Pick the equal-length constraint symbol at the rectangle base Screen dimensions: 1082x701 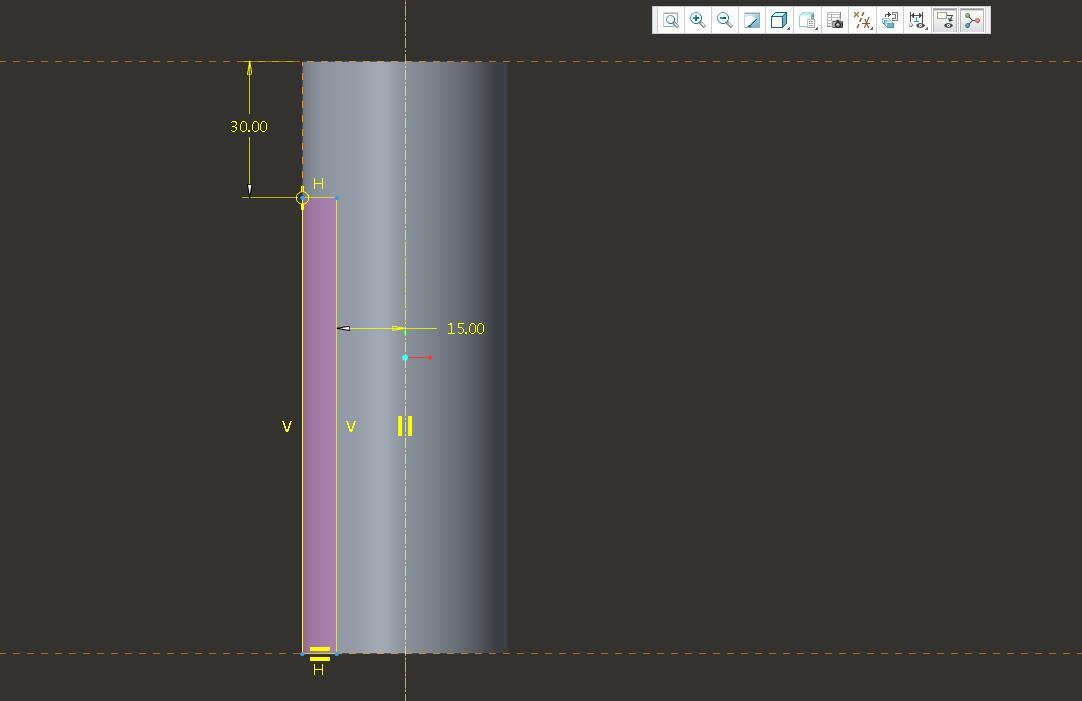320,654
